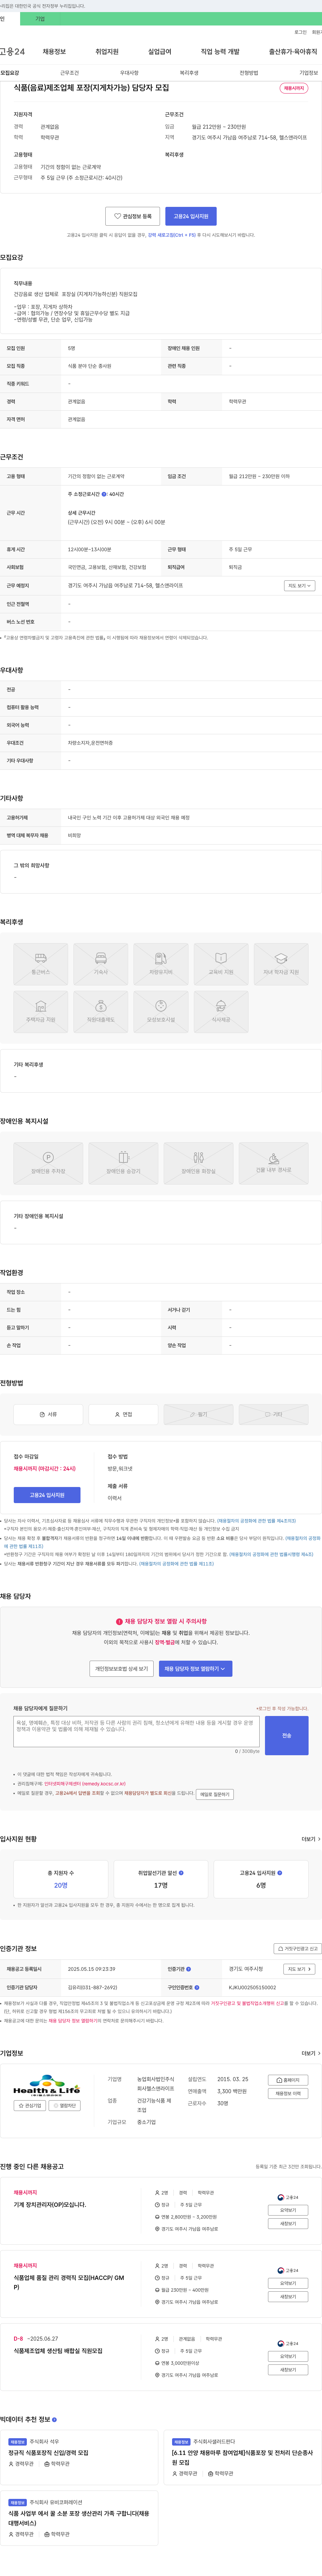Open job posting 식품제조업체 생산팀 배합실 직원모집

[x=58, y=2351]
